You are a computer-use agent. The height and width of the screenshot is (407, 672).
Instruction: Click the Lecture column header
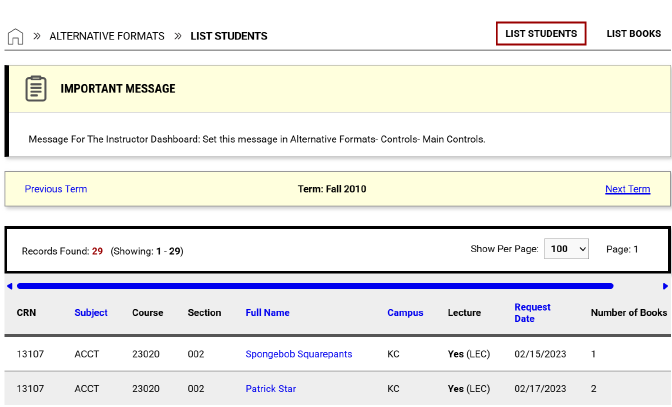(464, 313)
